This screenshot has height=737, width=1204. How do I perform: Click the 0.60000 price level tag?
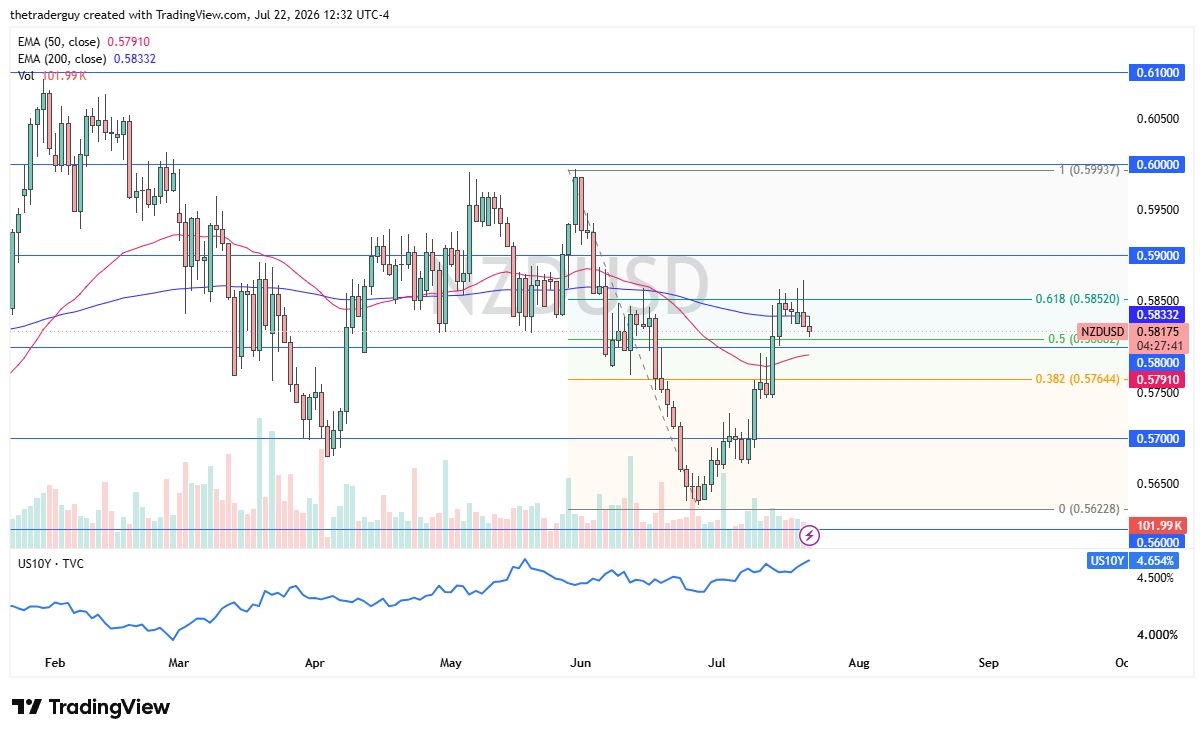1157,164
